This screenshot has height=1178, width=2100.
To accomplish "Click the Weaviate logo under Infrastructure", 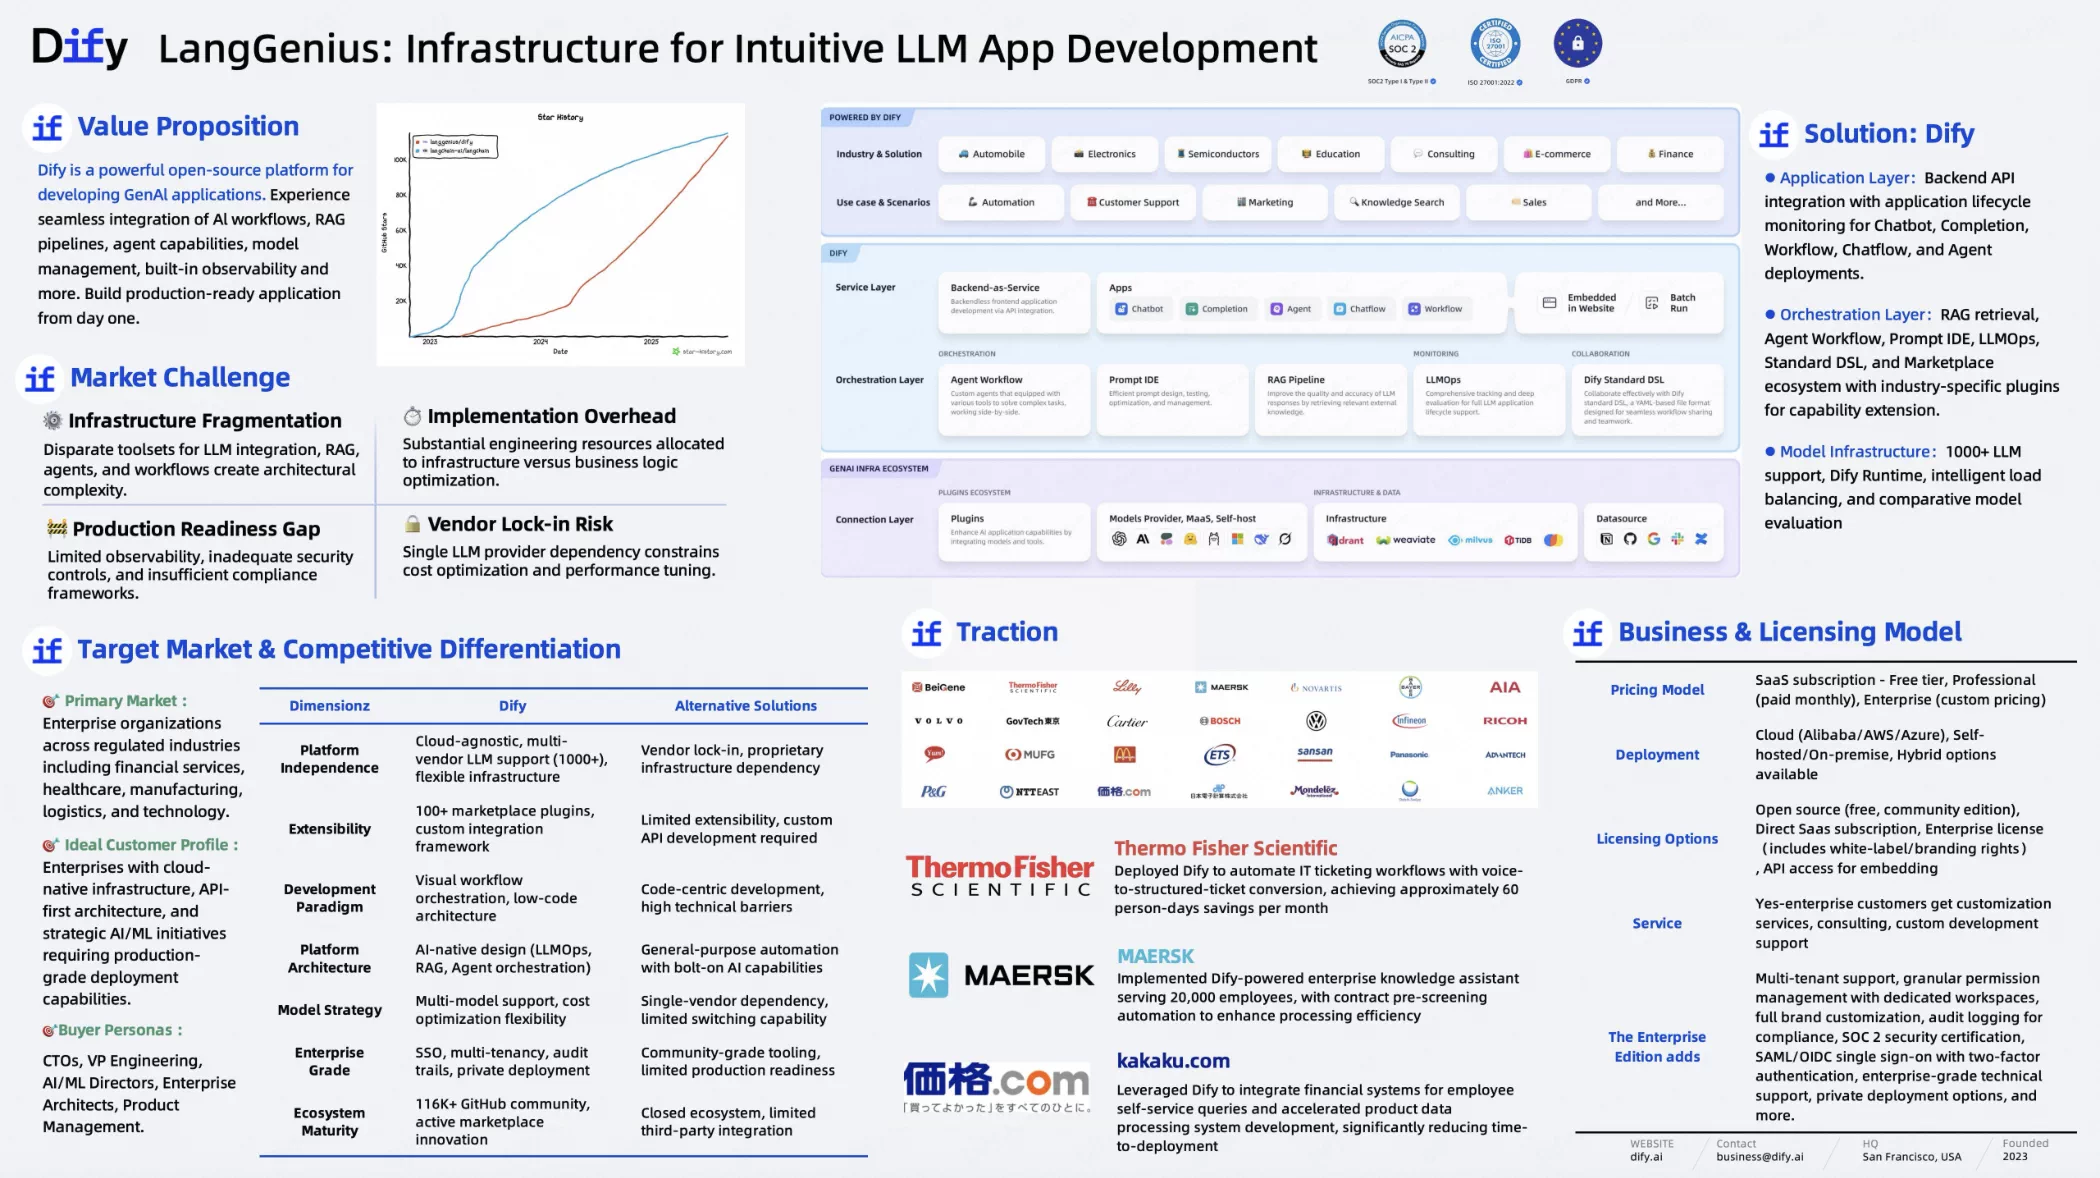I will point(1405,540).
